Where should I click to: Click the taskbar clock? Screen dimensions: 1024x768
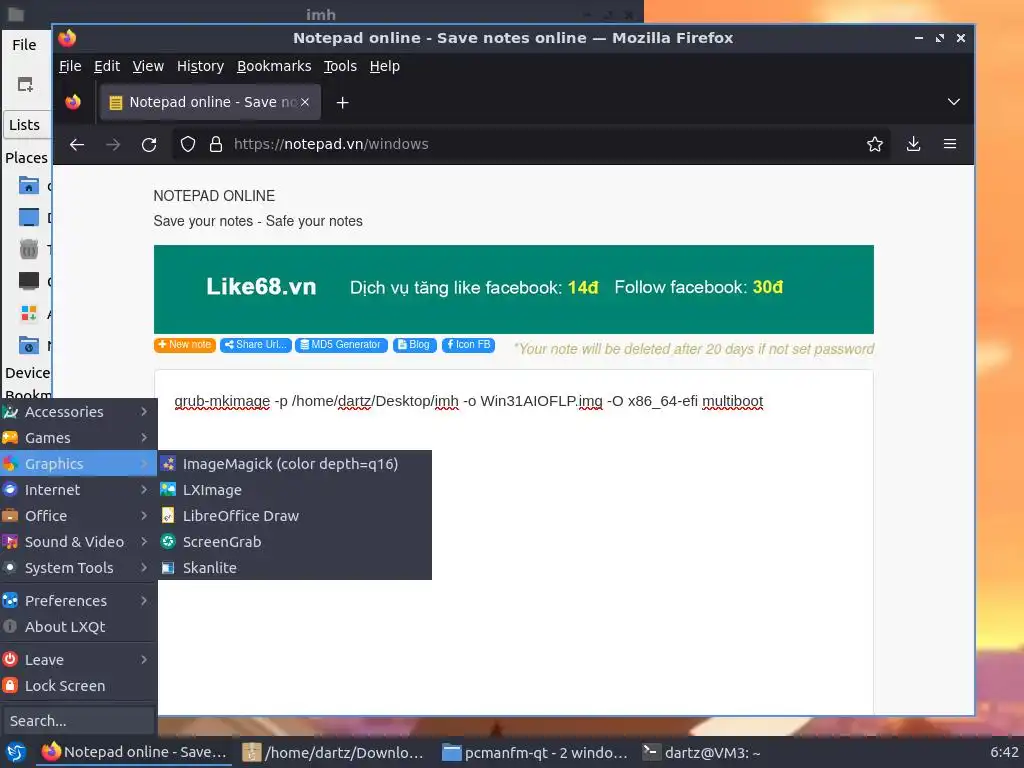[x=1004, y=752]
